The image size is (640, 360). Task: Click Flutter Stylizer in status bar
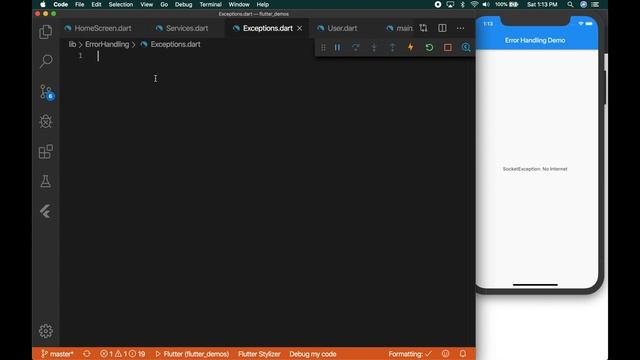(259, 354)
